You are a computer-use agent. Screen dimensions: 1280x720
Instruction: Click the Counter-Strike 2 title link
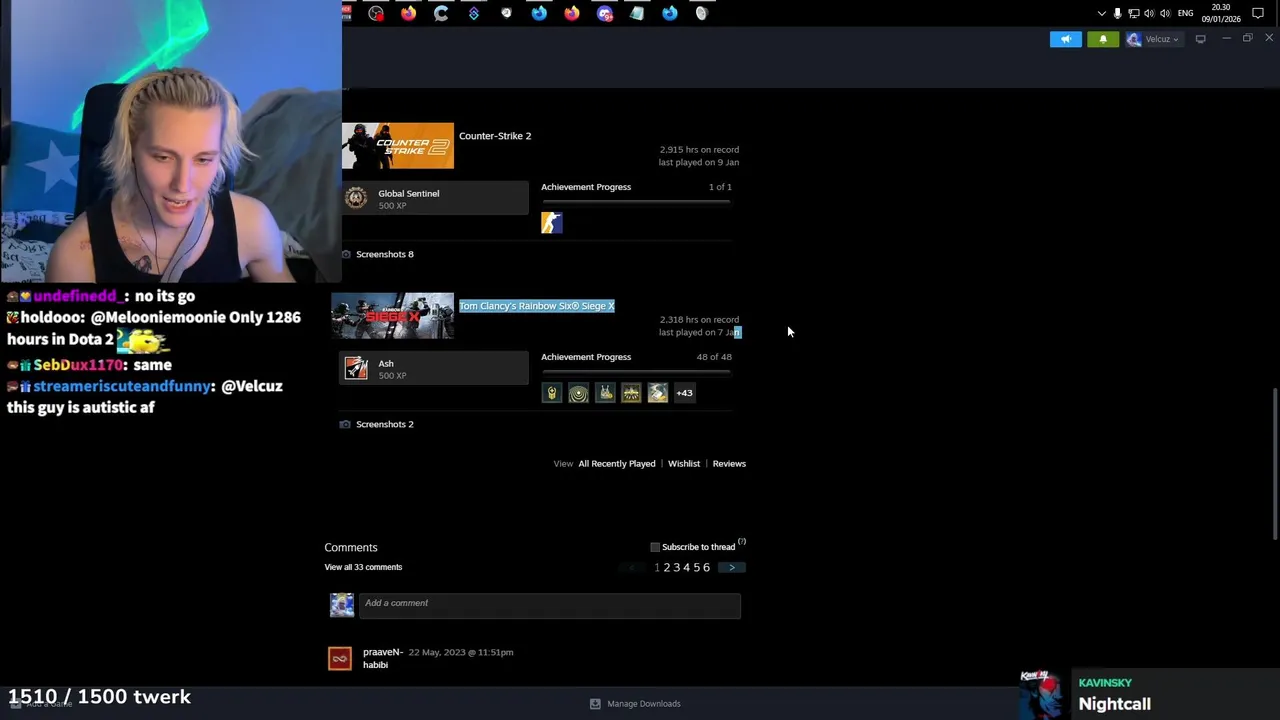pyautogui.click(x=495, y=136)
